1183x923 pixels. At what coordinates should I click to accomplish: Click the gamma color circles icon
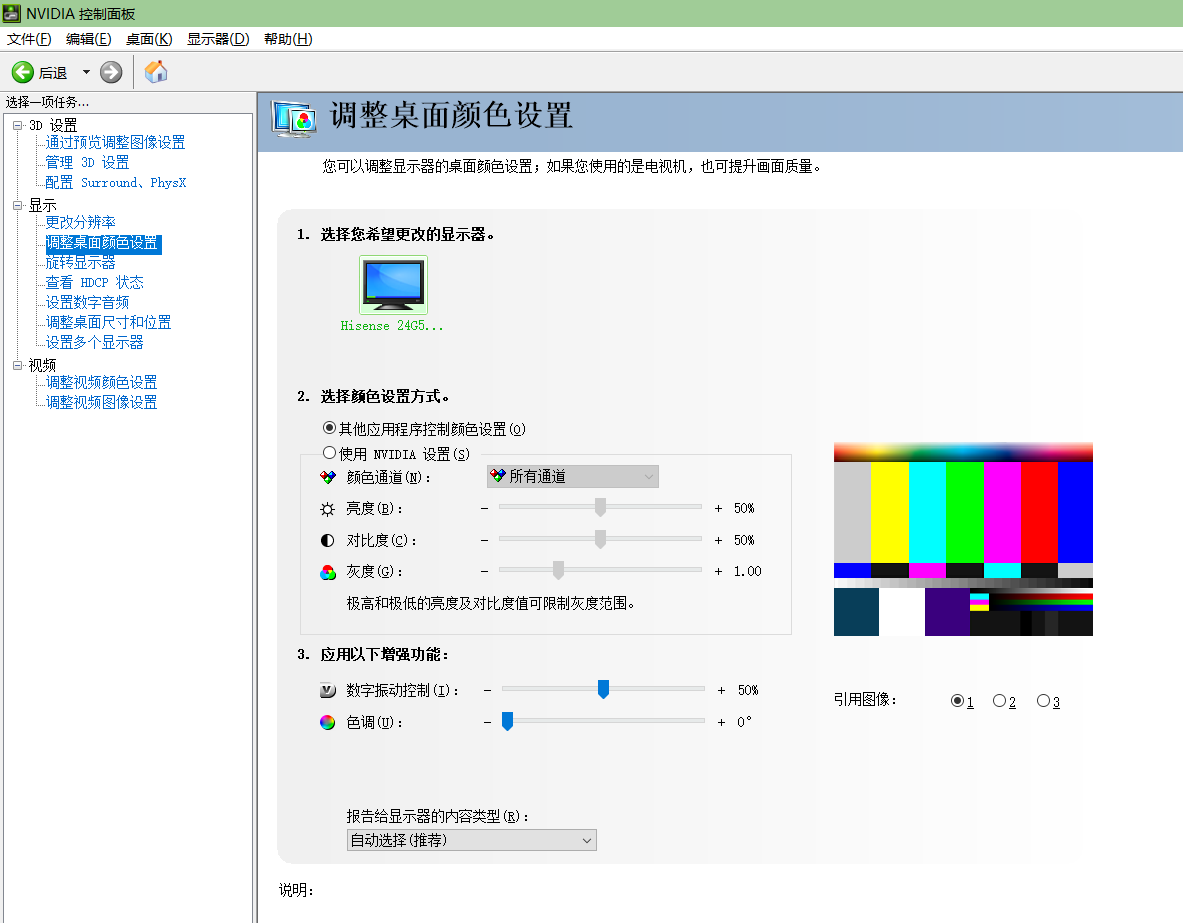coord(327,572)
